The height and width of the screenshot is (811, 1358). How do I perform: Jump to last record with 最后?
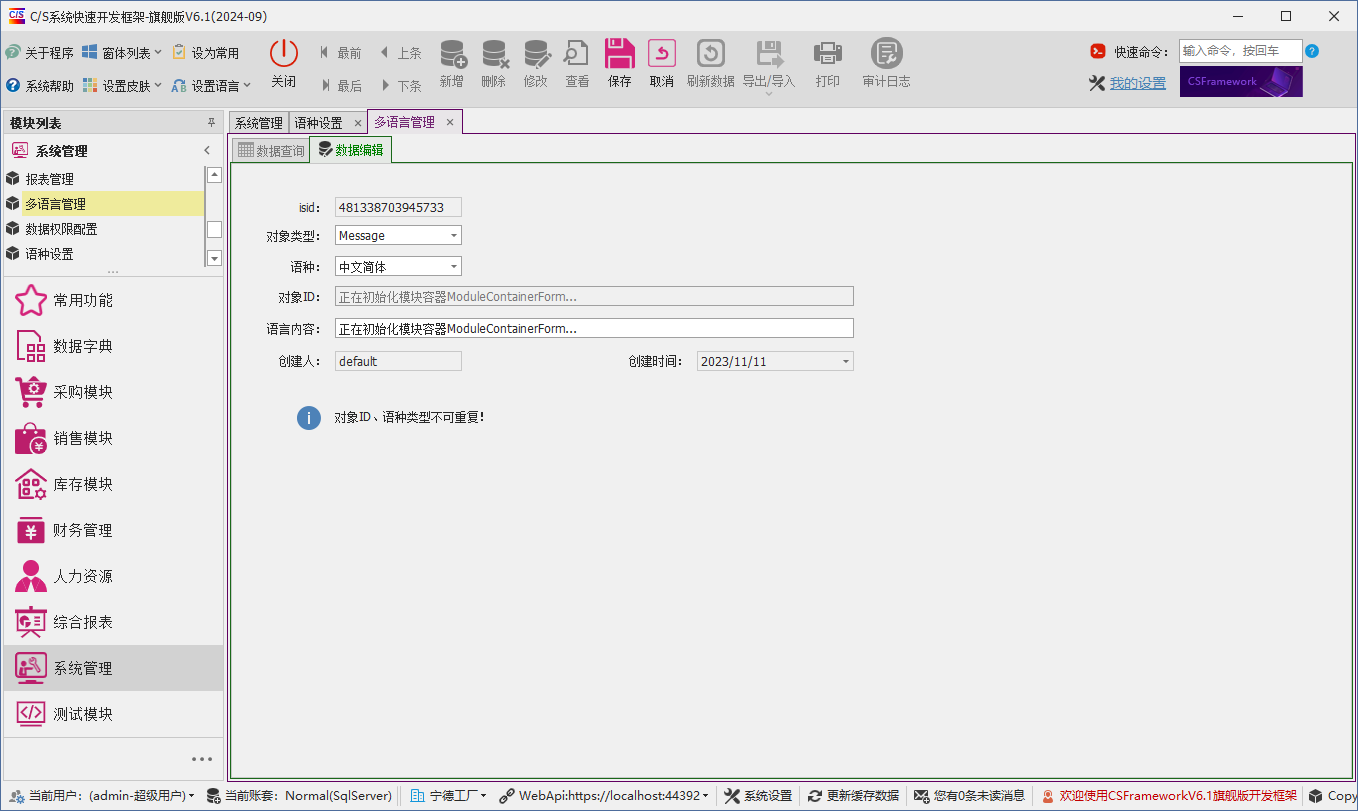click(x=341, y=86)
